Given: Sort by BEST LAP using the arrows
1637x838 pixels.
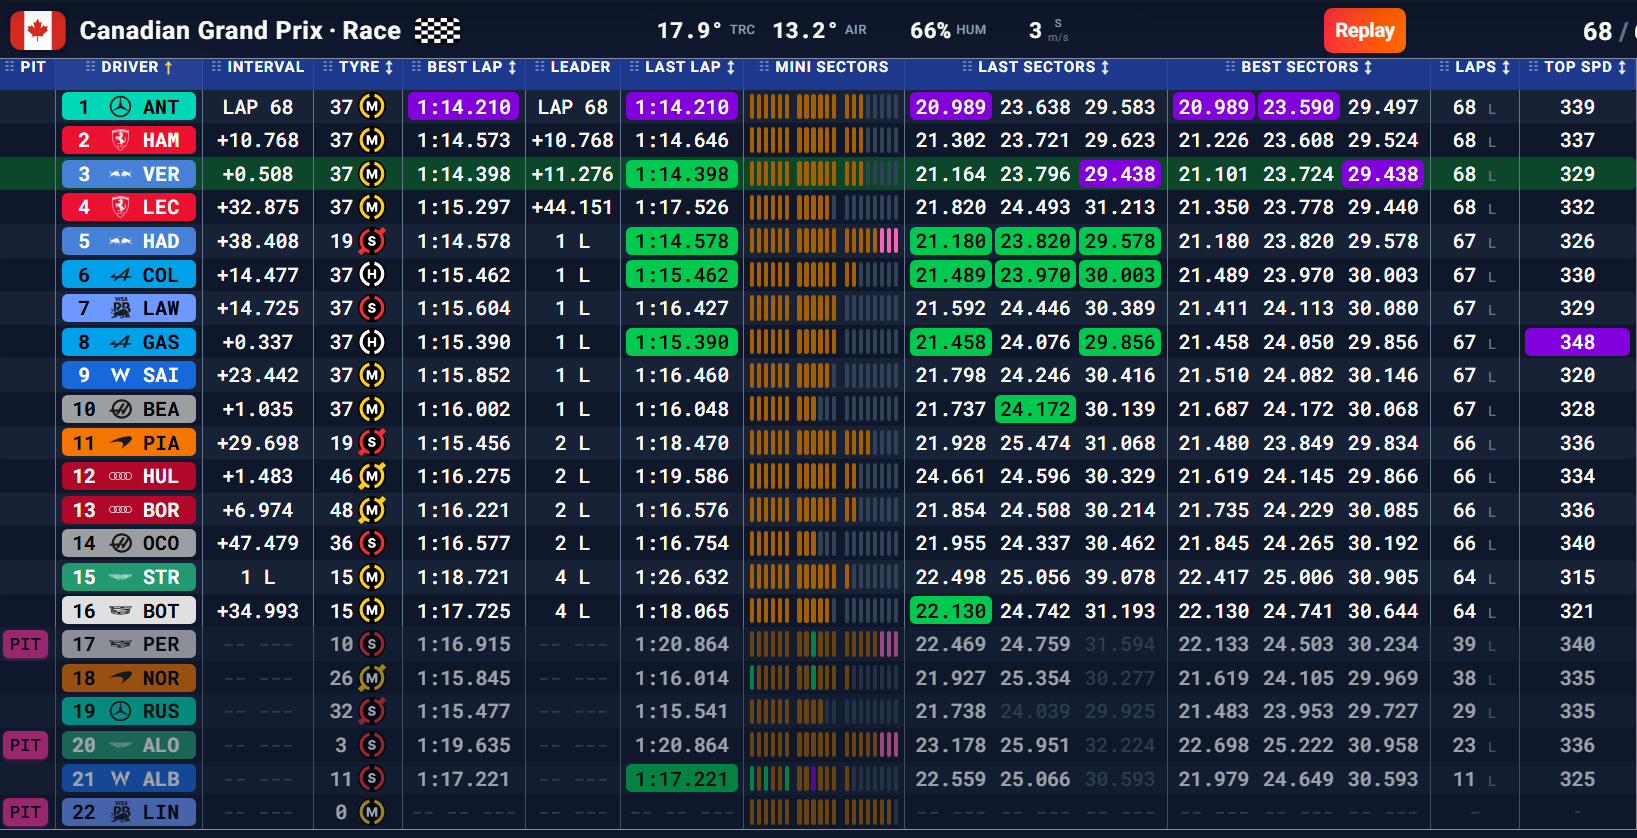Looking at the screenshot, I should pos(512,67).
